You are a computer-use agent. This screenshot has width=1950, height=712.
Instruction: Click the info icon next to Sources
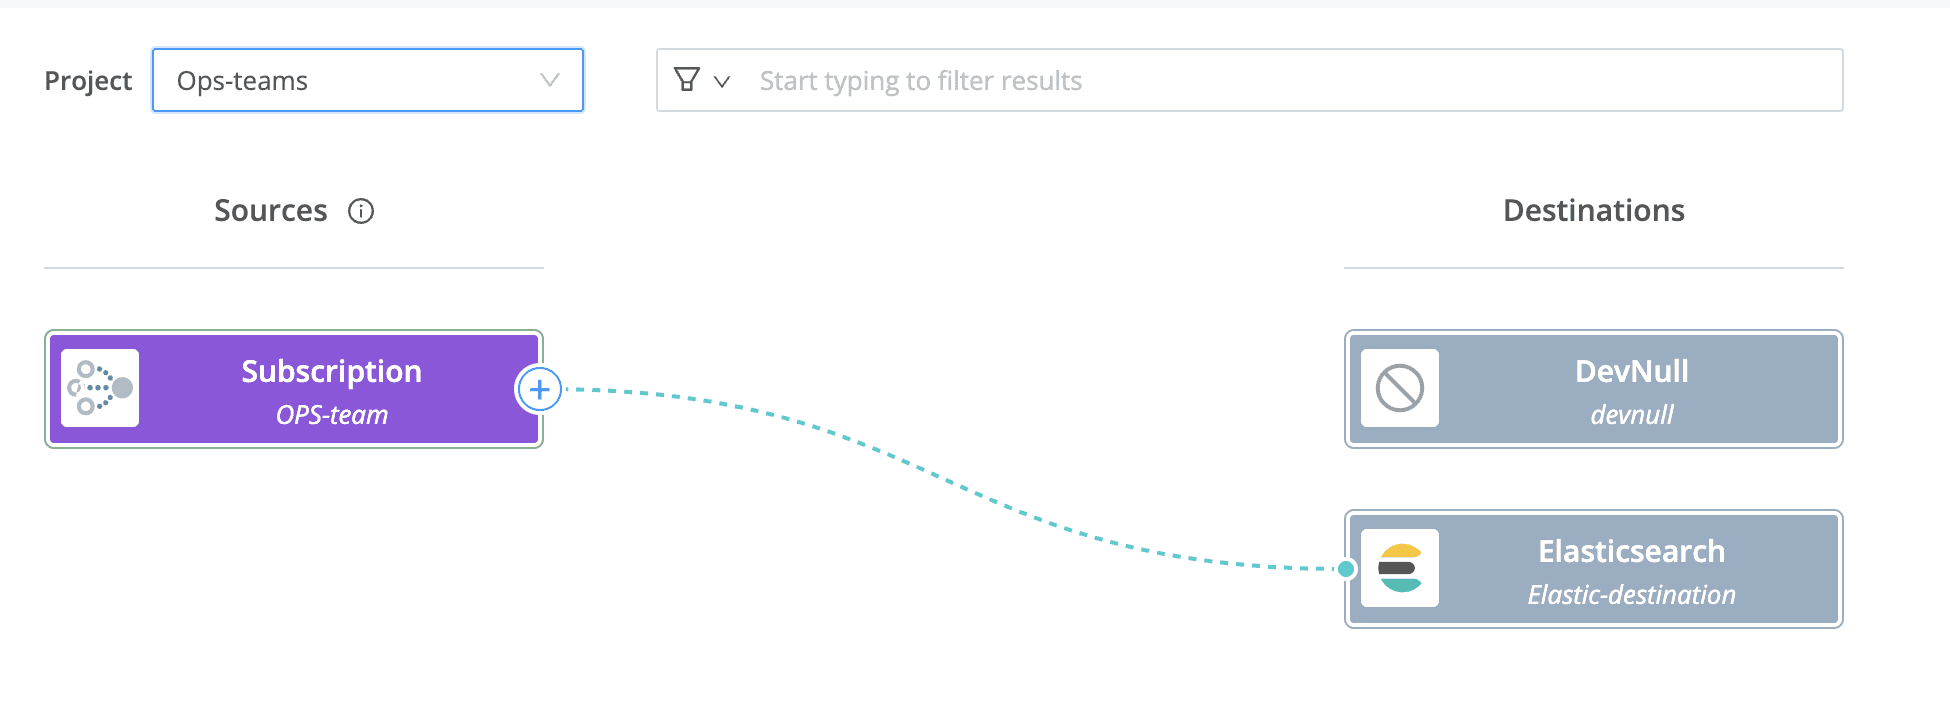361,211
